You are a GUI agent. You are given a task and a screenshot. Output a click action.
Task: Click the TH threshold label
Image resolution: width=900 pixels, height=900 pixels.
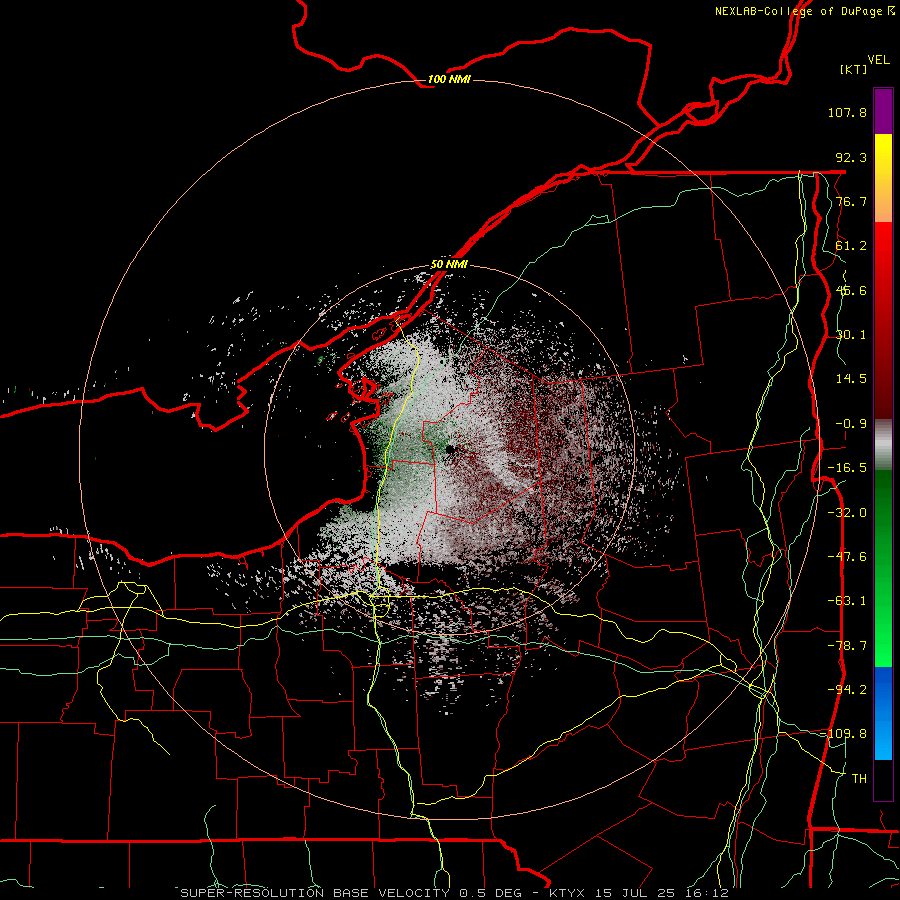[859, 779]
